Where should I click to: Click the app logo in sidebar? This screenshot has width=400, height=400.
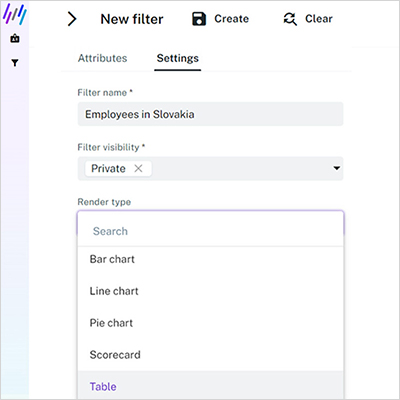[14, 14]
